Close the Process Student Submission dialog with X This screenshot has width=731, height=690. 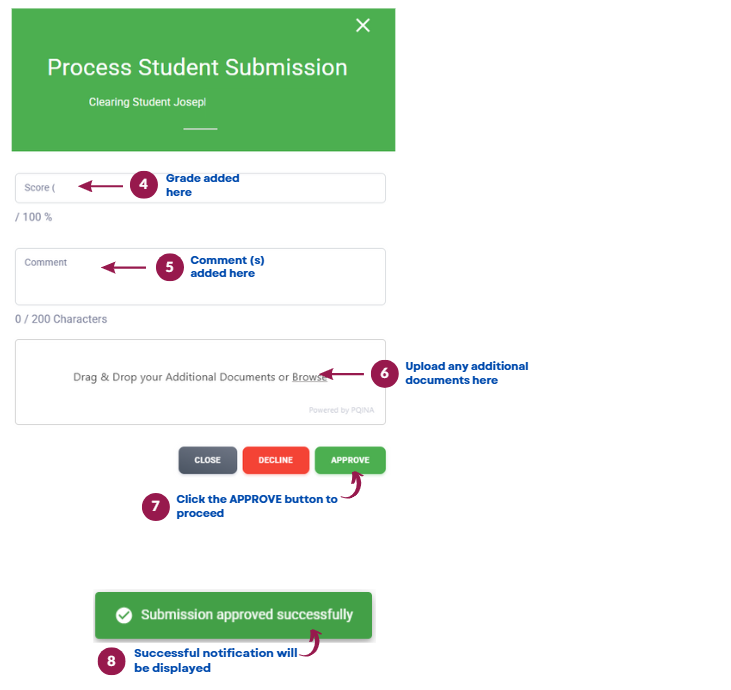coord(363,25)
